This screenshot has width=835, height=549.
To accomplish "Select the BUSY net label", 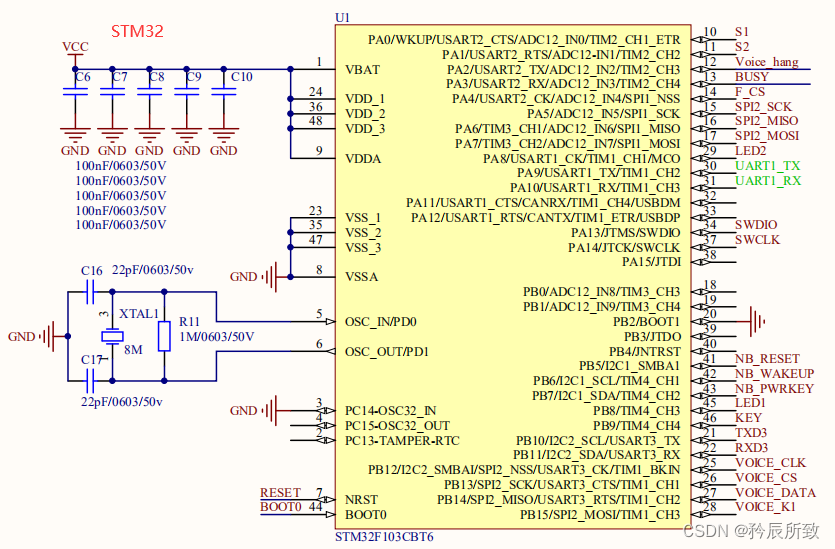I will pyautogui.click(x=752, y=77).
